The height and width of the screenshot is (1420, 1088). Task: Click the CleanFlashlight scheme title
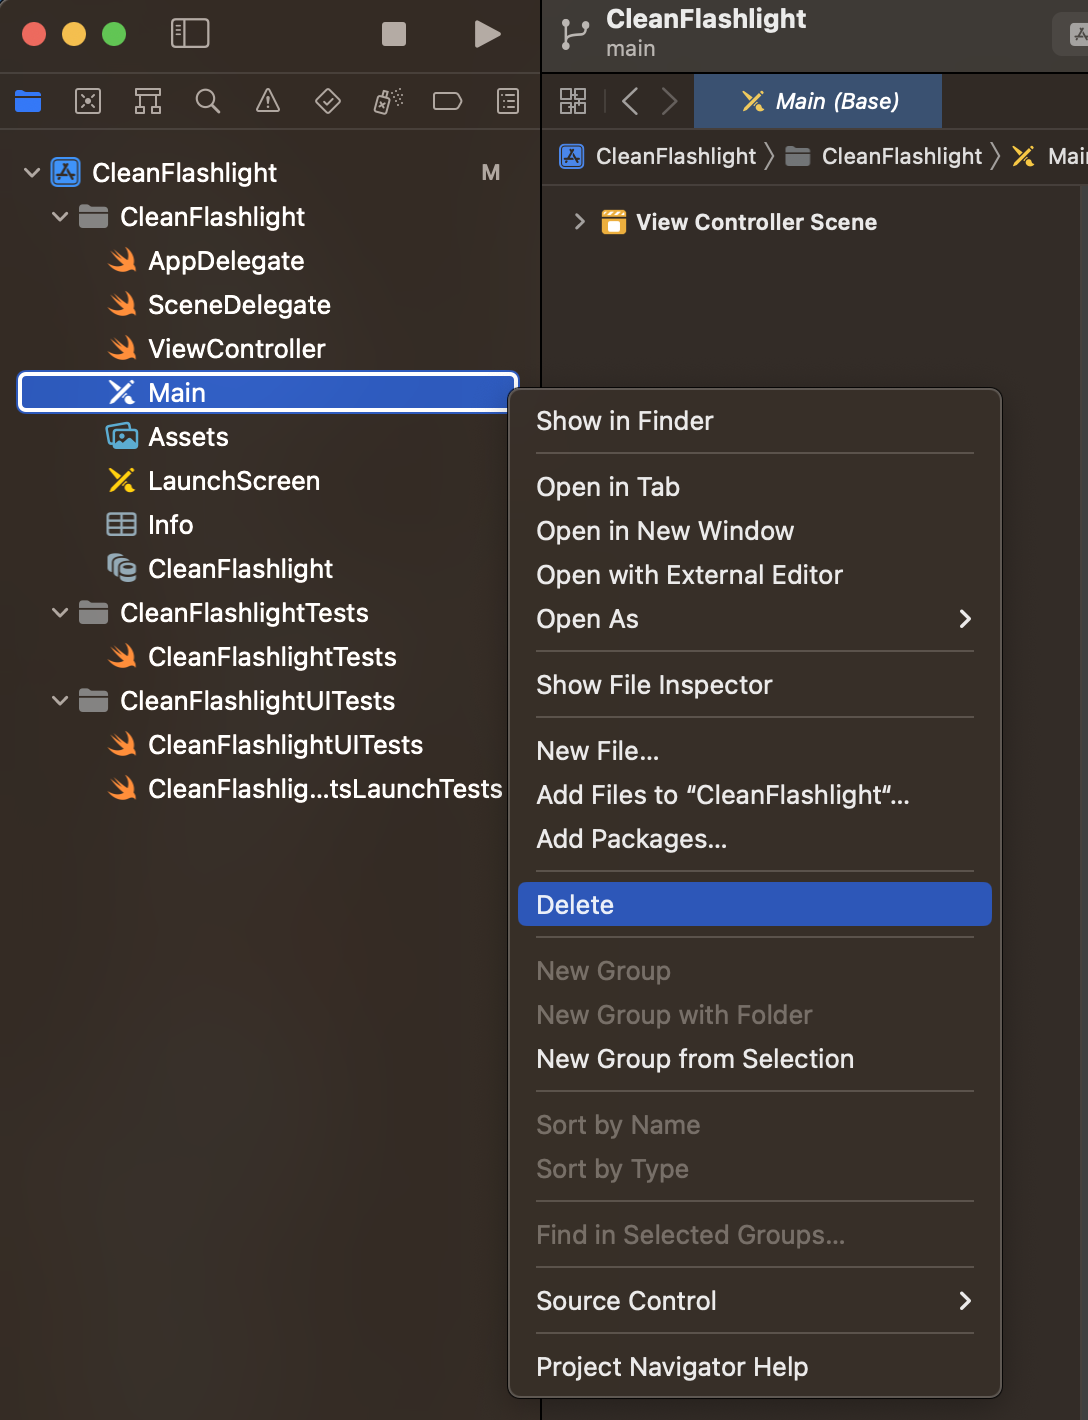(x=706, y=19)
